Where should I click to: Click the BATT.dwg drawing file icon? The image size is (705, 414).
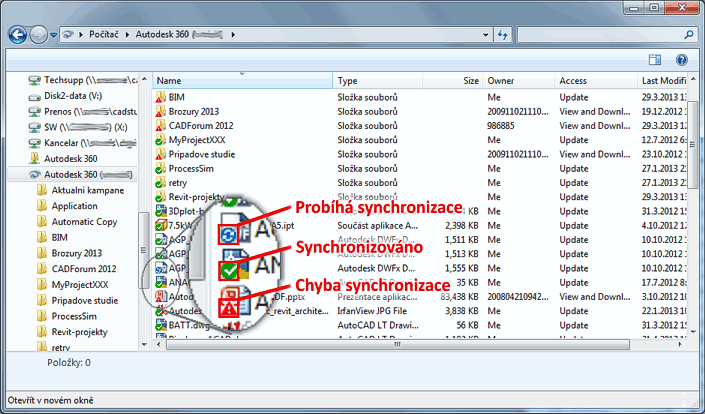[x=161, y=325]
